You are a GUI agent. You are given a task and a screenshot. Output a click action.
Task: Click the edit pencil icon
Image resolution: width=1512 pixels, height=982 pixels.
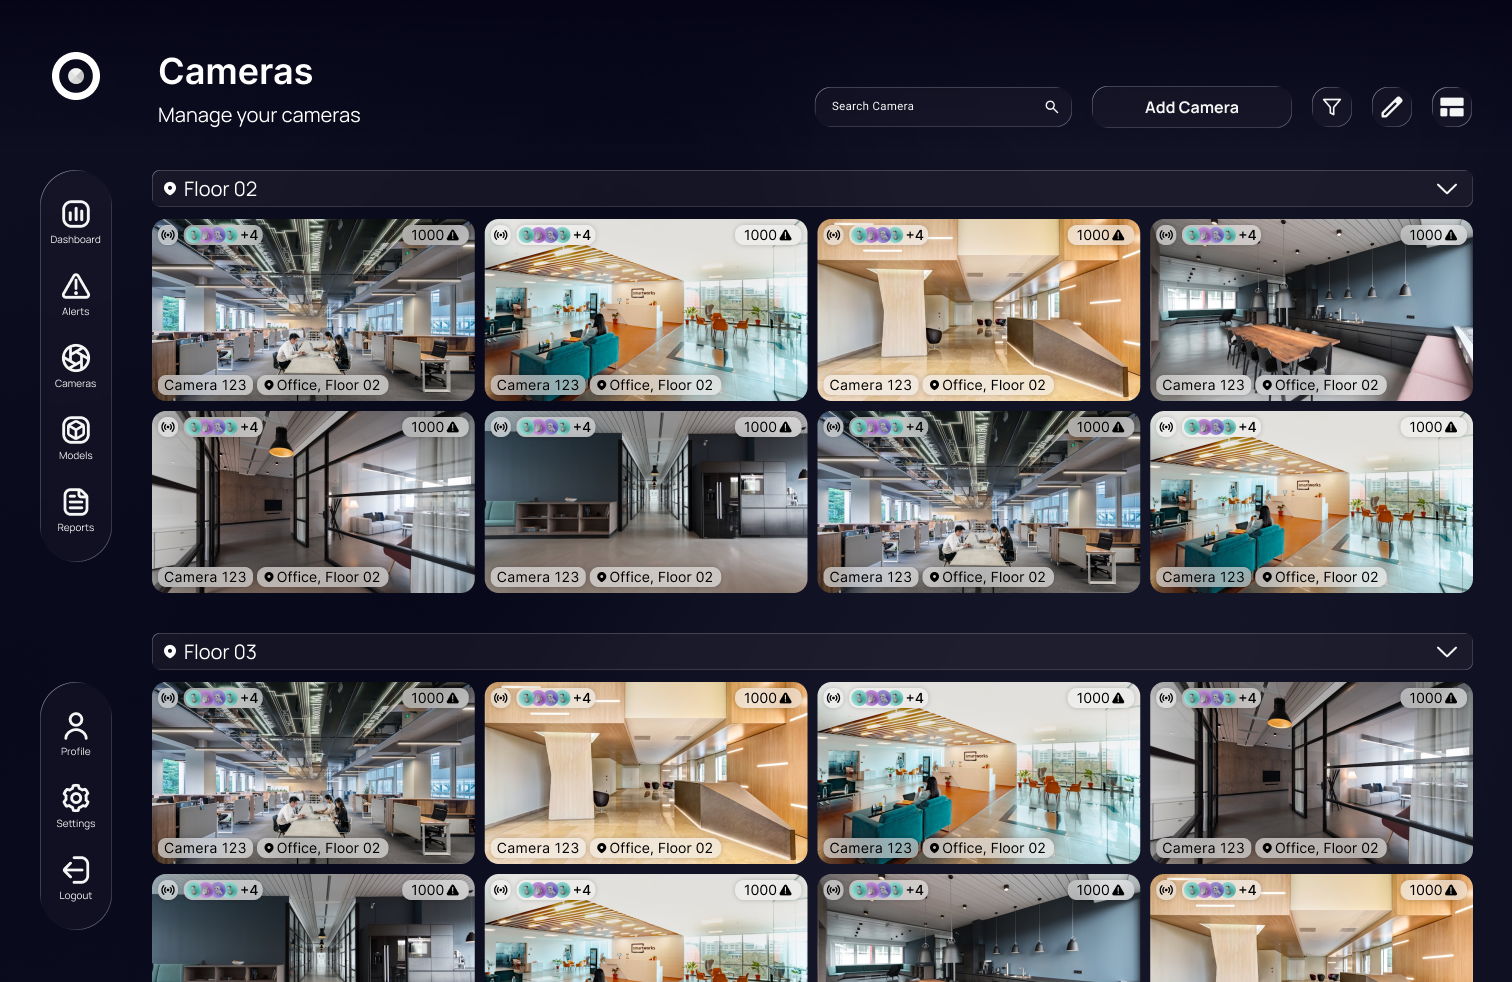point(1391,107)
